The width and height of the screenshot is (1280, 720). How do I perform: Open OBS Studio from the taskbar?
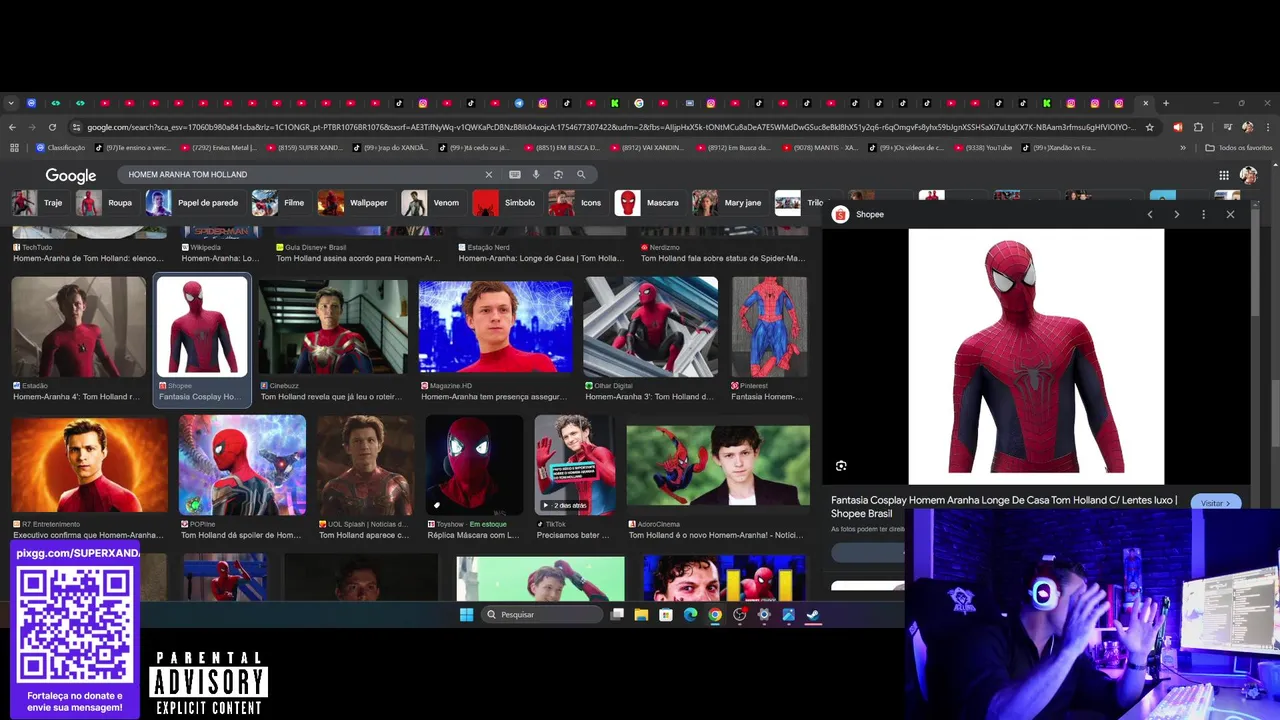[x=740, y=615]
